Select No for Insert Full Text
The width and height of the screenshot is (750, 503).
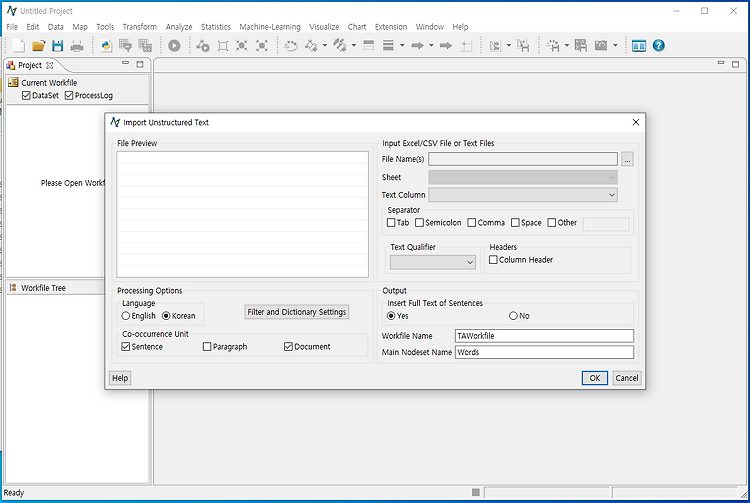[513, 316]
